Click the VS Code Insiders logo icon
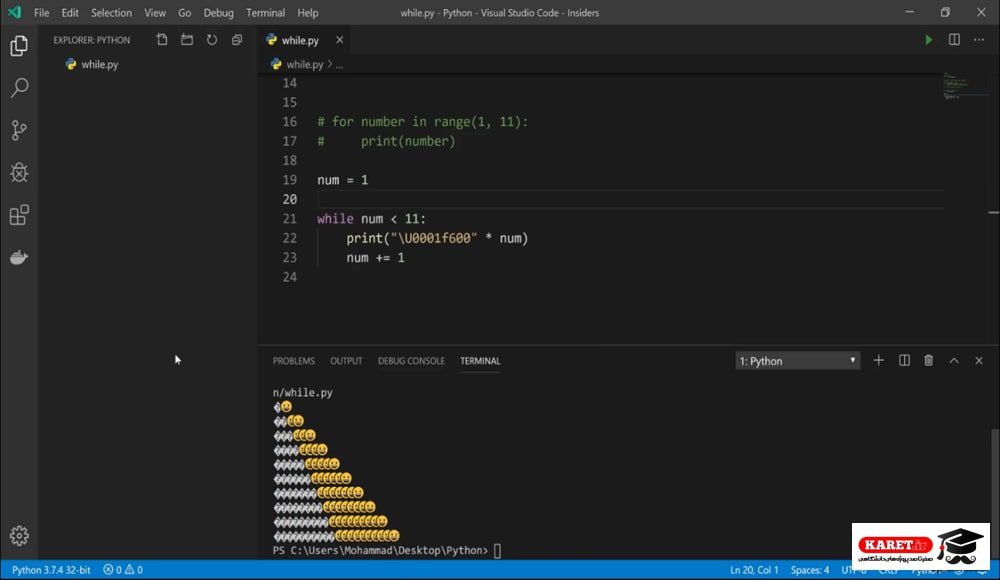This screenshot has height=580, width=1000. point(14,12)
